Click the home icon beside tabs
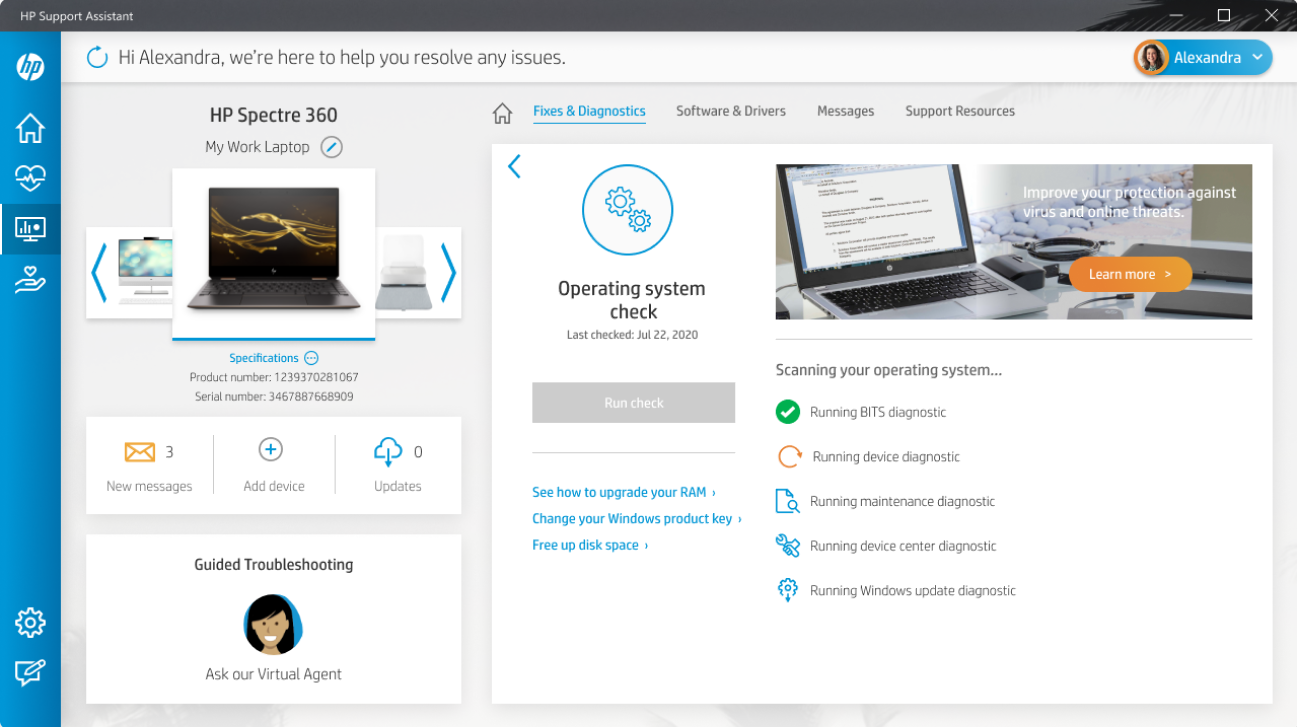 [502, 113]
